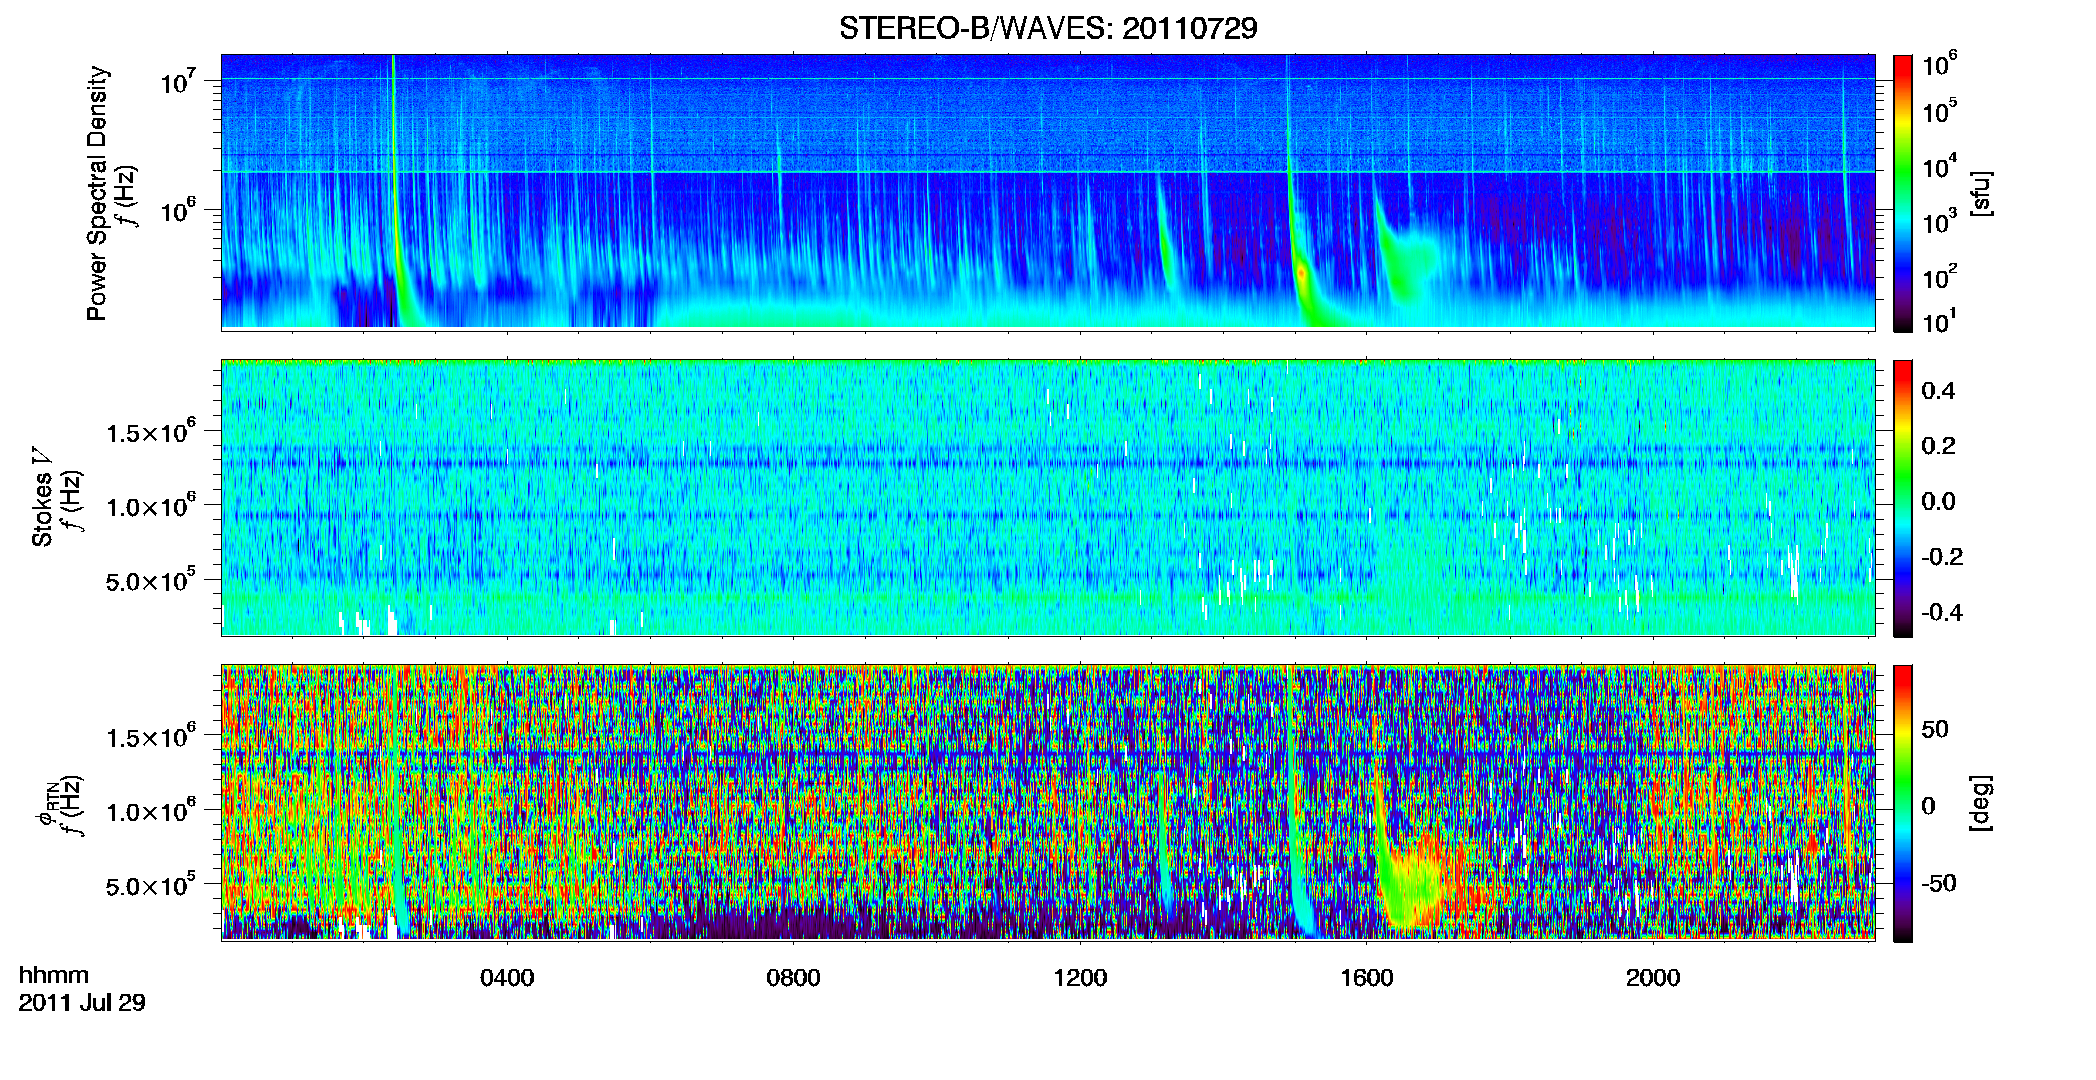Click the hhmm time format label

coord(54,975)
